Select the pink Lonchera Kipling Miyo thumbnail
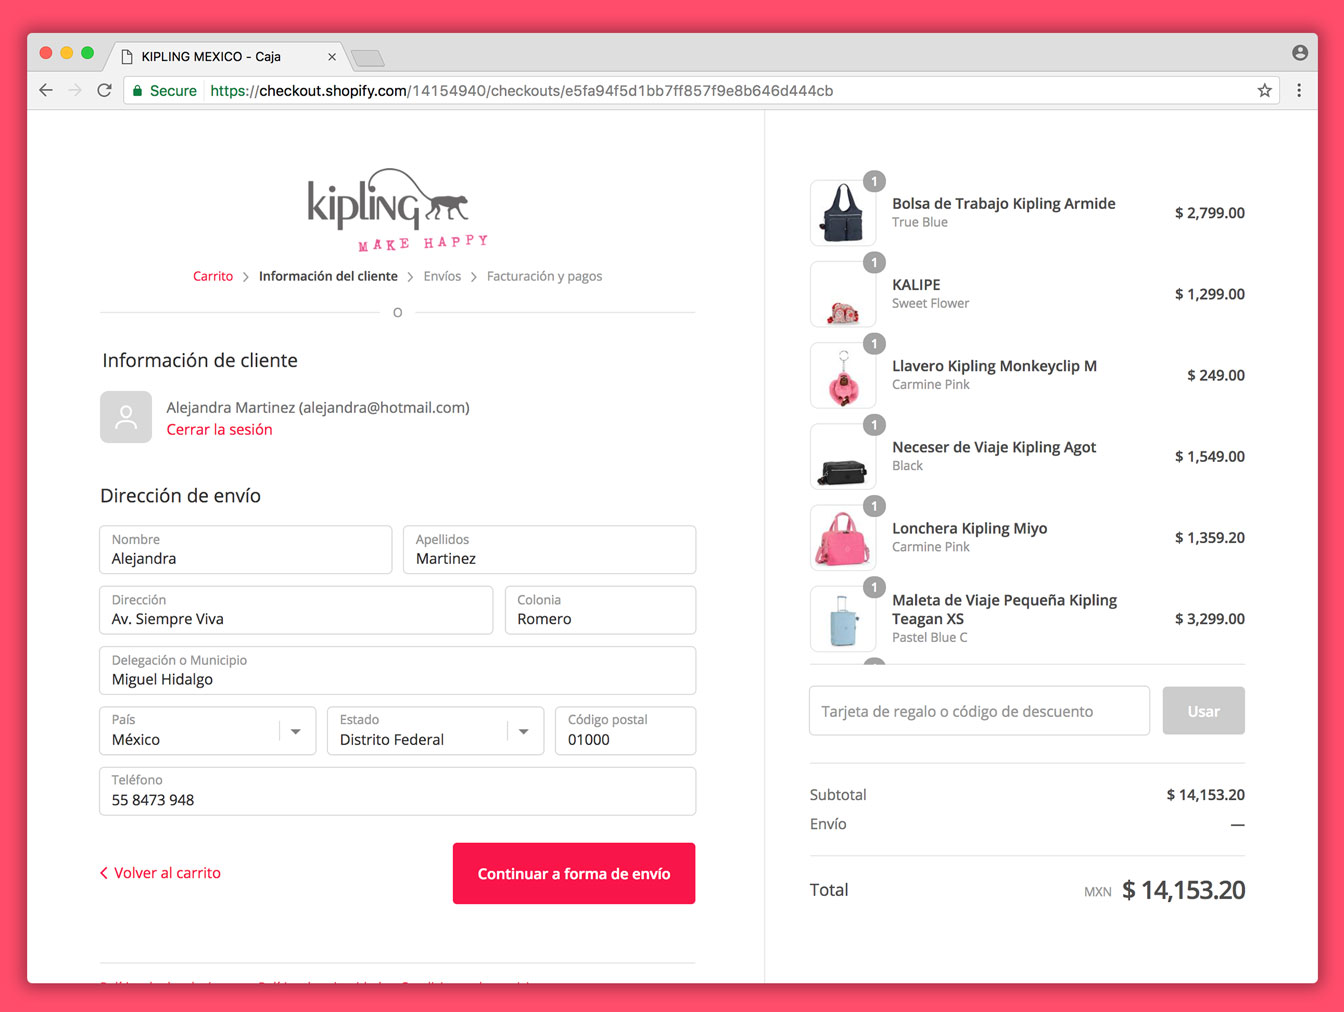The image size is (1344, 1012). pos(842,538)
